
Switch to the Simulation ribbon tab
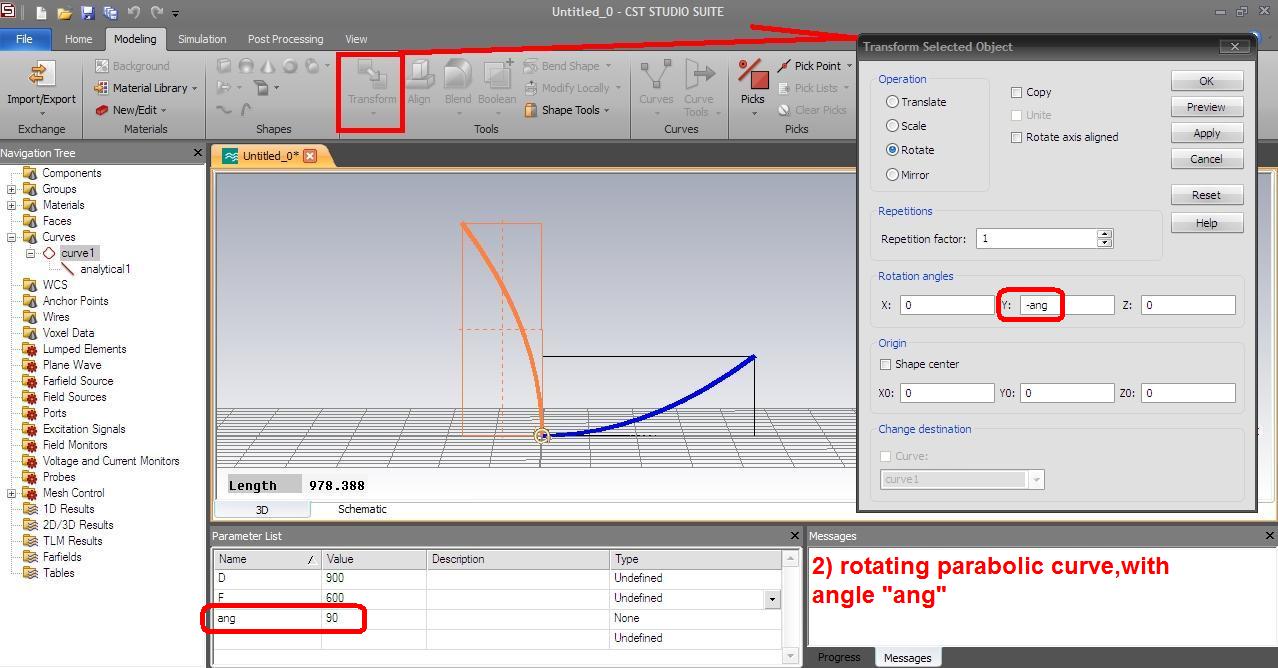pyautogui.click(x=202, y=39)
